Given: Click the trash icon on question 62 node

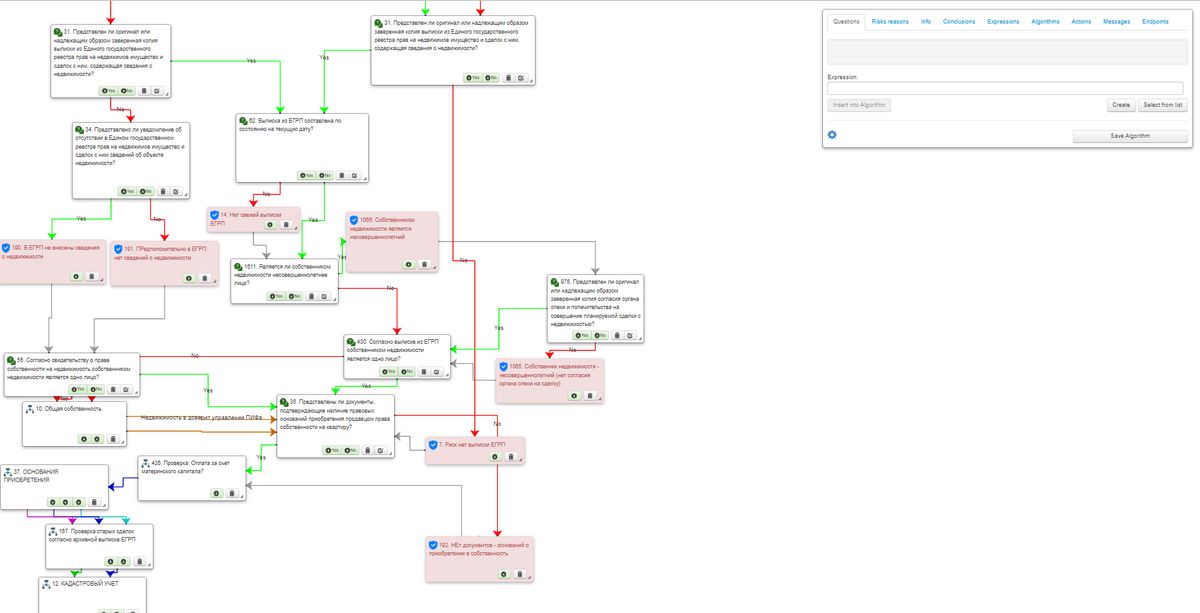Looking at the screenshot, I should pos(341,175).
